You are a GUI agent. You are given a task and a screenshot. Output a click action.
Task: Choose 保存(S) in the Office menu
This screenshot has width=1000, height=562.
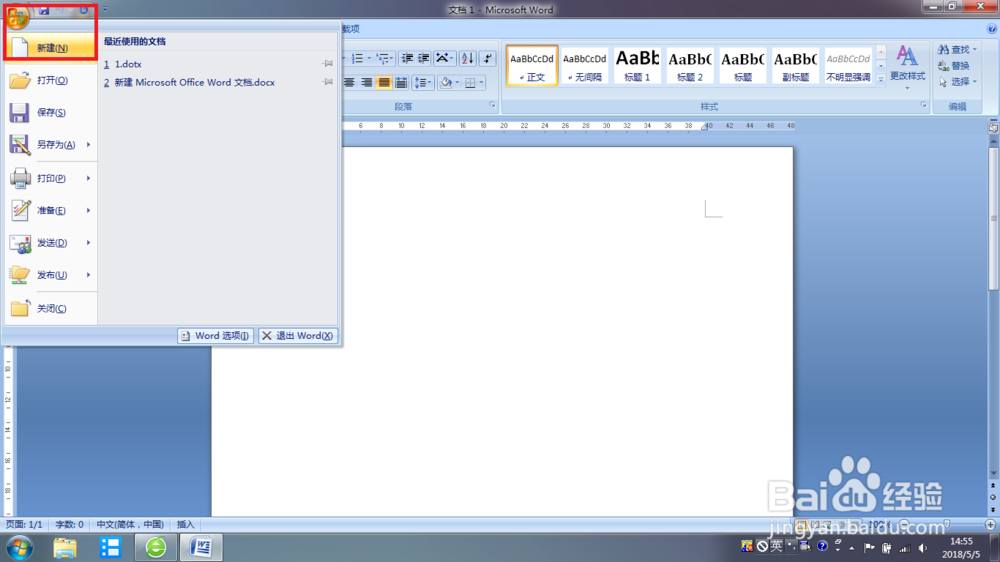(51, 112)
